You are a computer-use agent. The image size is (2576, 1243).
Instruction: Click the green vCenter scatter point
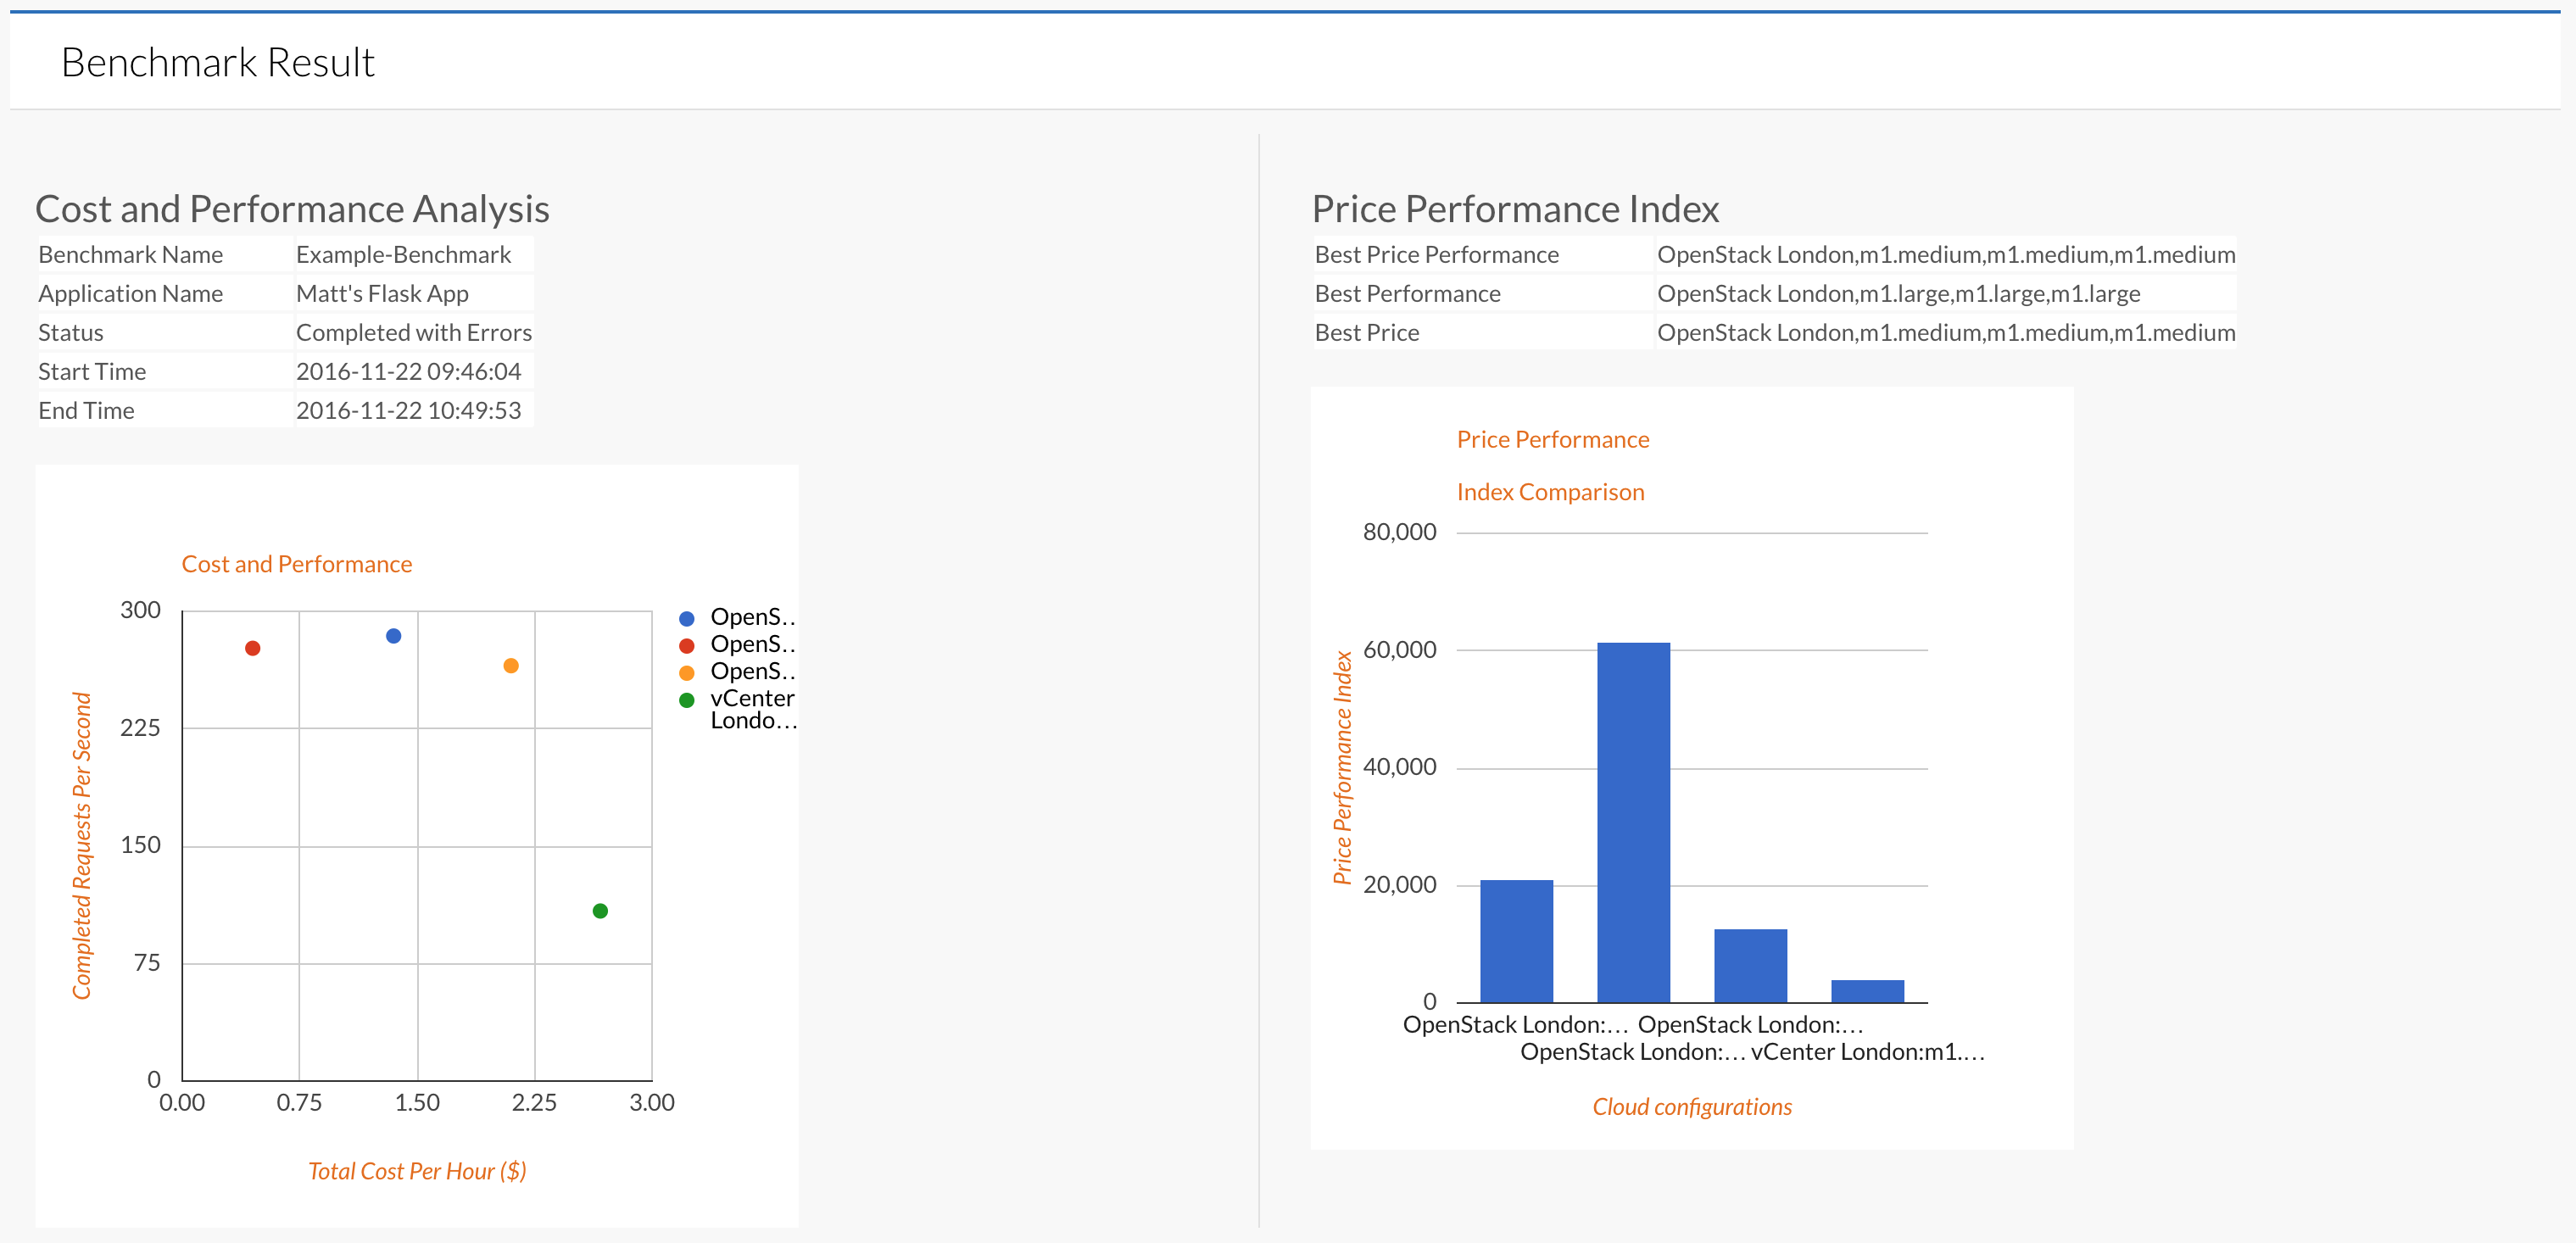(600, 911)
